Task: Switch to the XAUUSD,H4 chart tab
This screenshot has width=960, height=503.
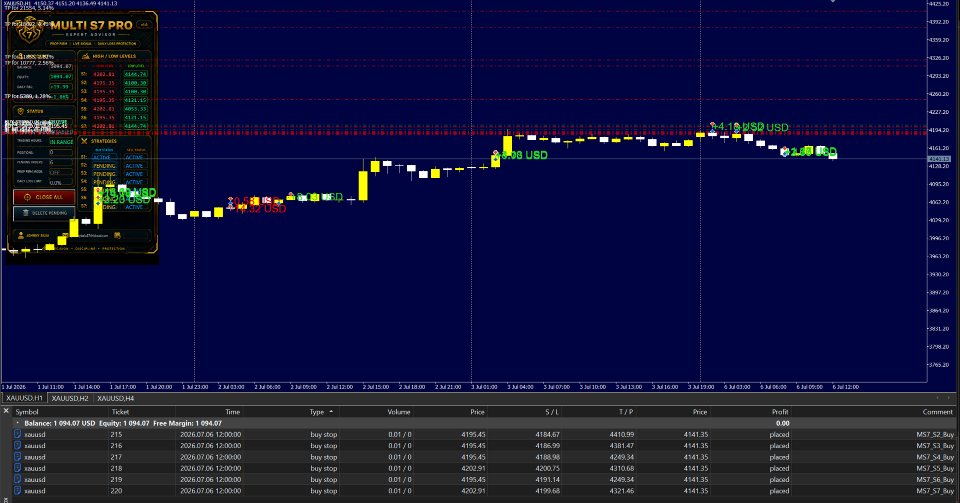Action: 116,398
